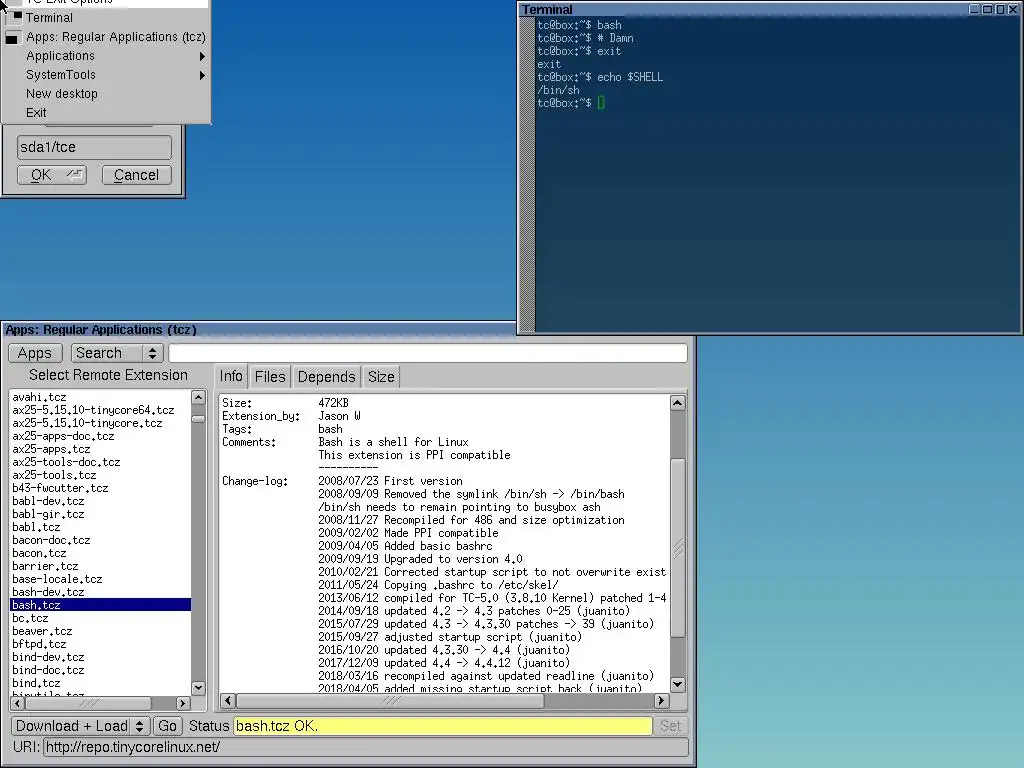This screenshot has height=768, width=1024.
Task: Choose Exit in desktop menu
Action: pyautogui.click(x=105, y=112)
